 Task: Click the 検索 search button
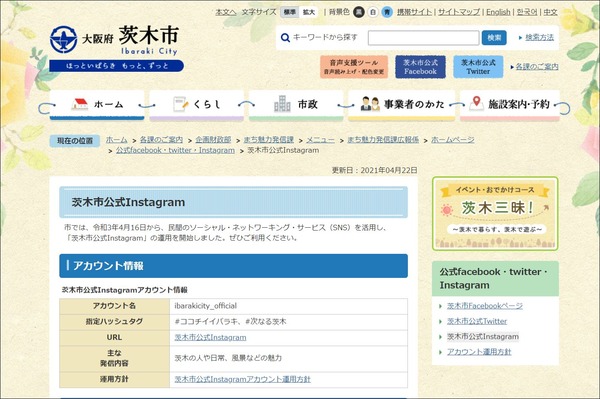click(494, 37)
